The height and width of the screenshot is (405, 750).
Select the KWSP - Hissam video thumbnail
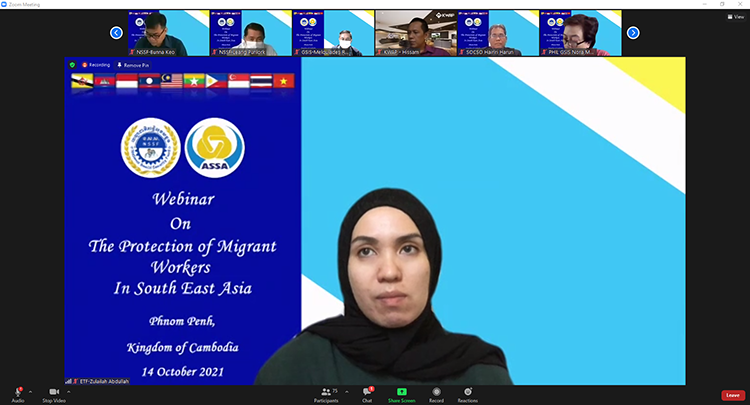pos(415,32)
